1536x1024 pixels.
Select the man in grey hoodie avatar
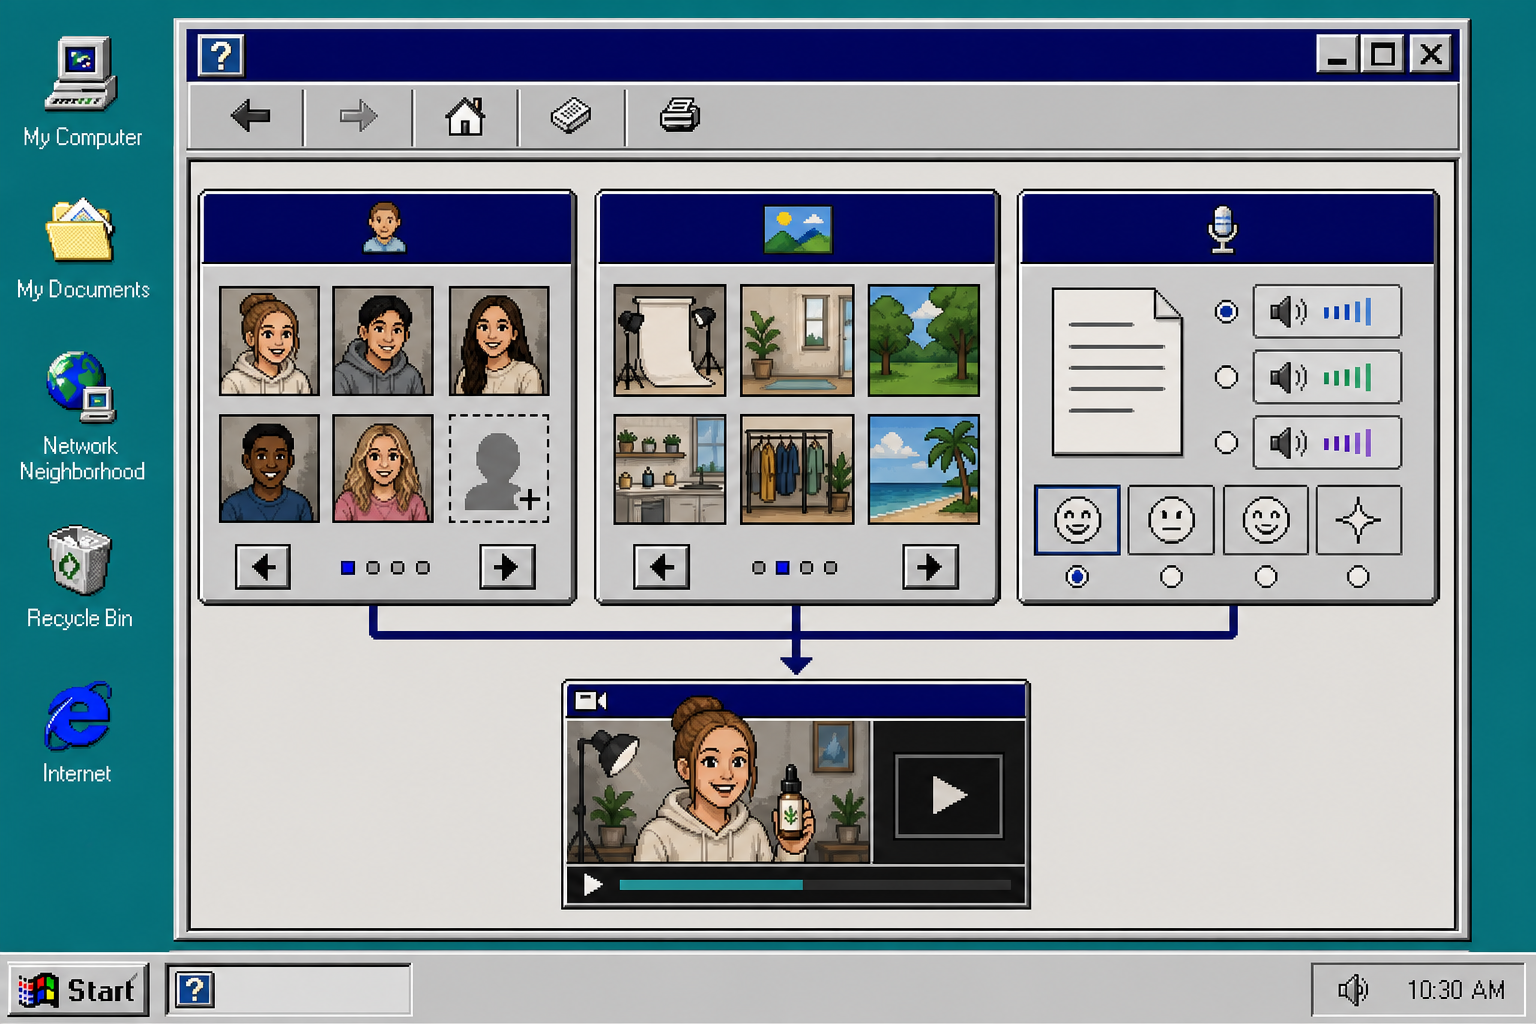[x=383, y=341]
